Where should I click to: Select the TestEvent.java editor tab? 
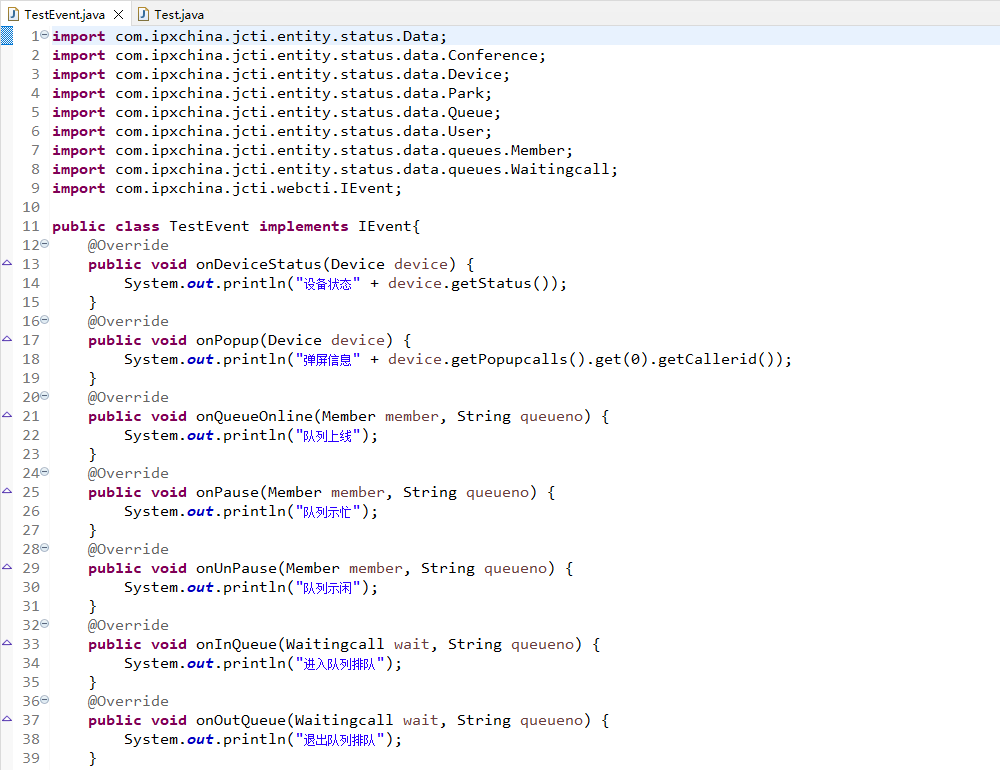point(63,14)
